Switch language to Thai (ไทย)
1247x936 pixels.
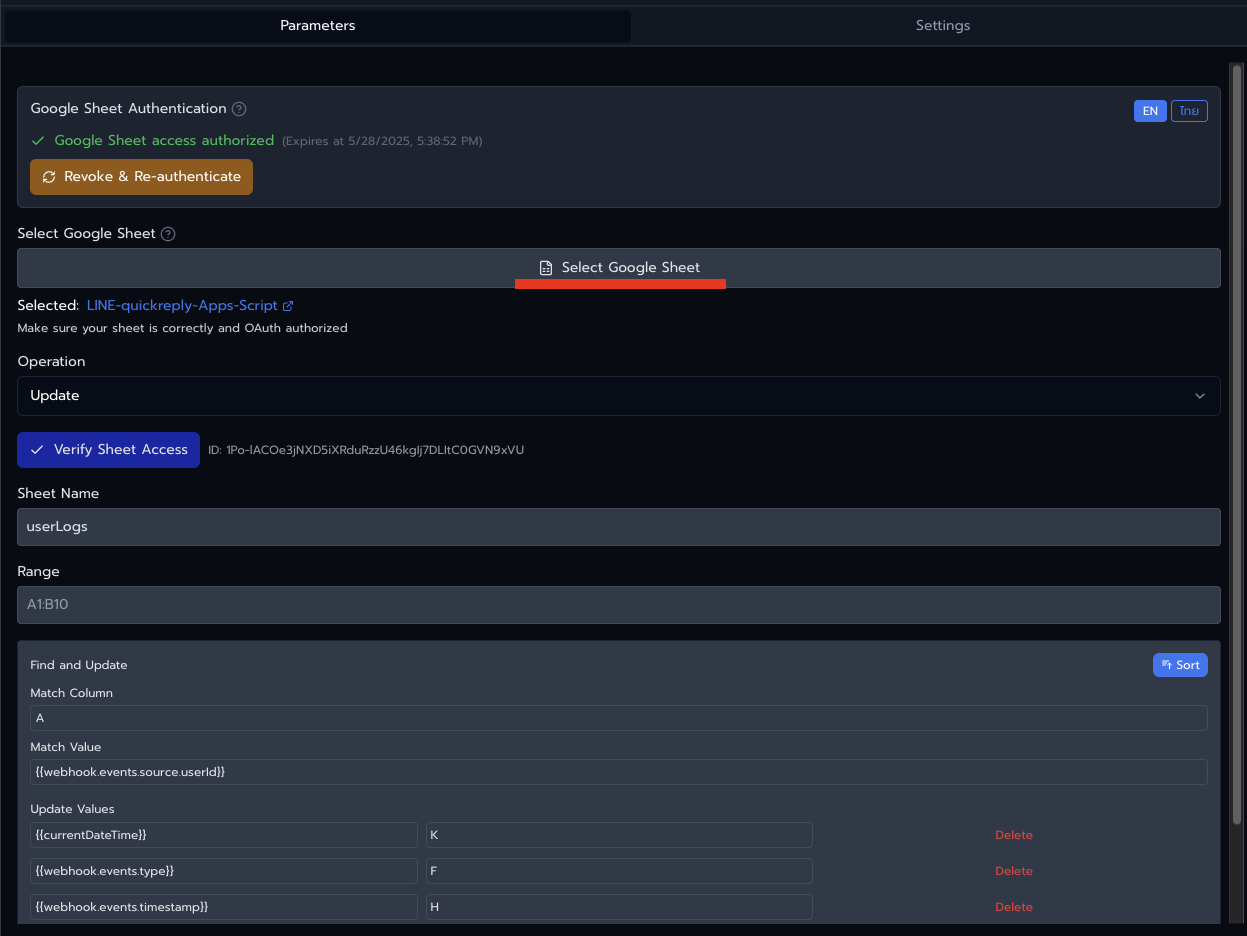(x=1189, y=111)
